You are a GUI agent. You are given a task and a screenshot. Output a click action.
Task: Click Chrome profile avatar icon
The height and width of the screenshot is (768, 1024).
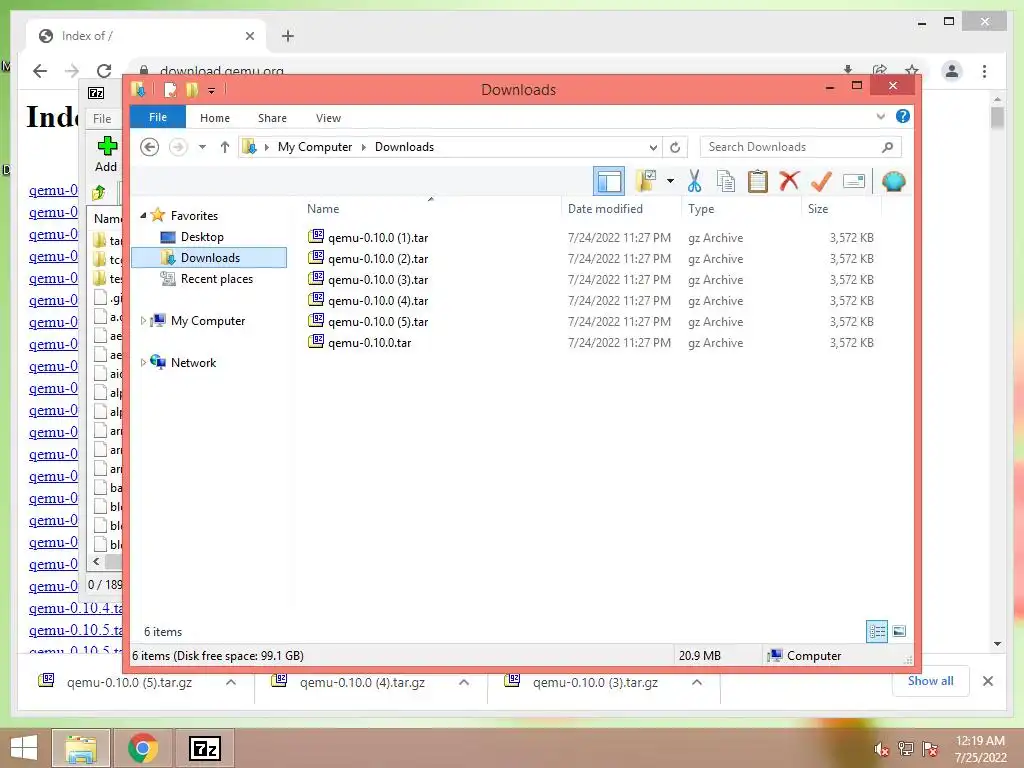952,71
